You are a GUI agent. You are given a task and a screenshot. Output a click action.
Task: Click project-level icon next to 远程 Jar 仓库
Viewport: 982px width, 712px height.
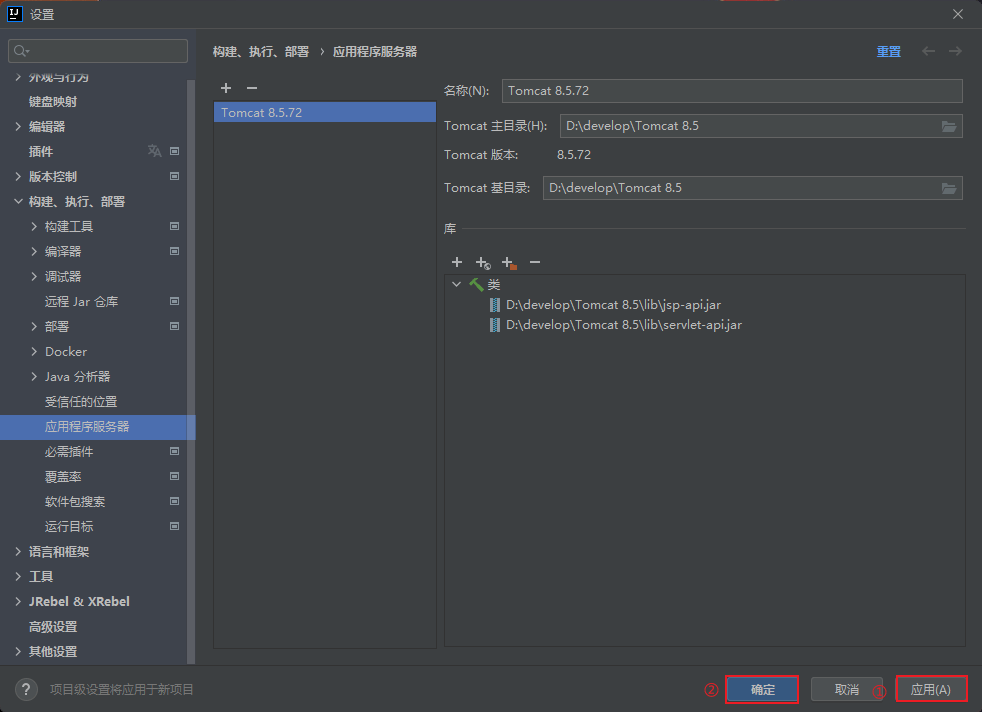[175, 301]
